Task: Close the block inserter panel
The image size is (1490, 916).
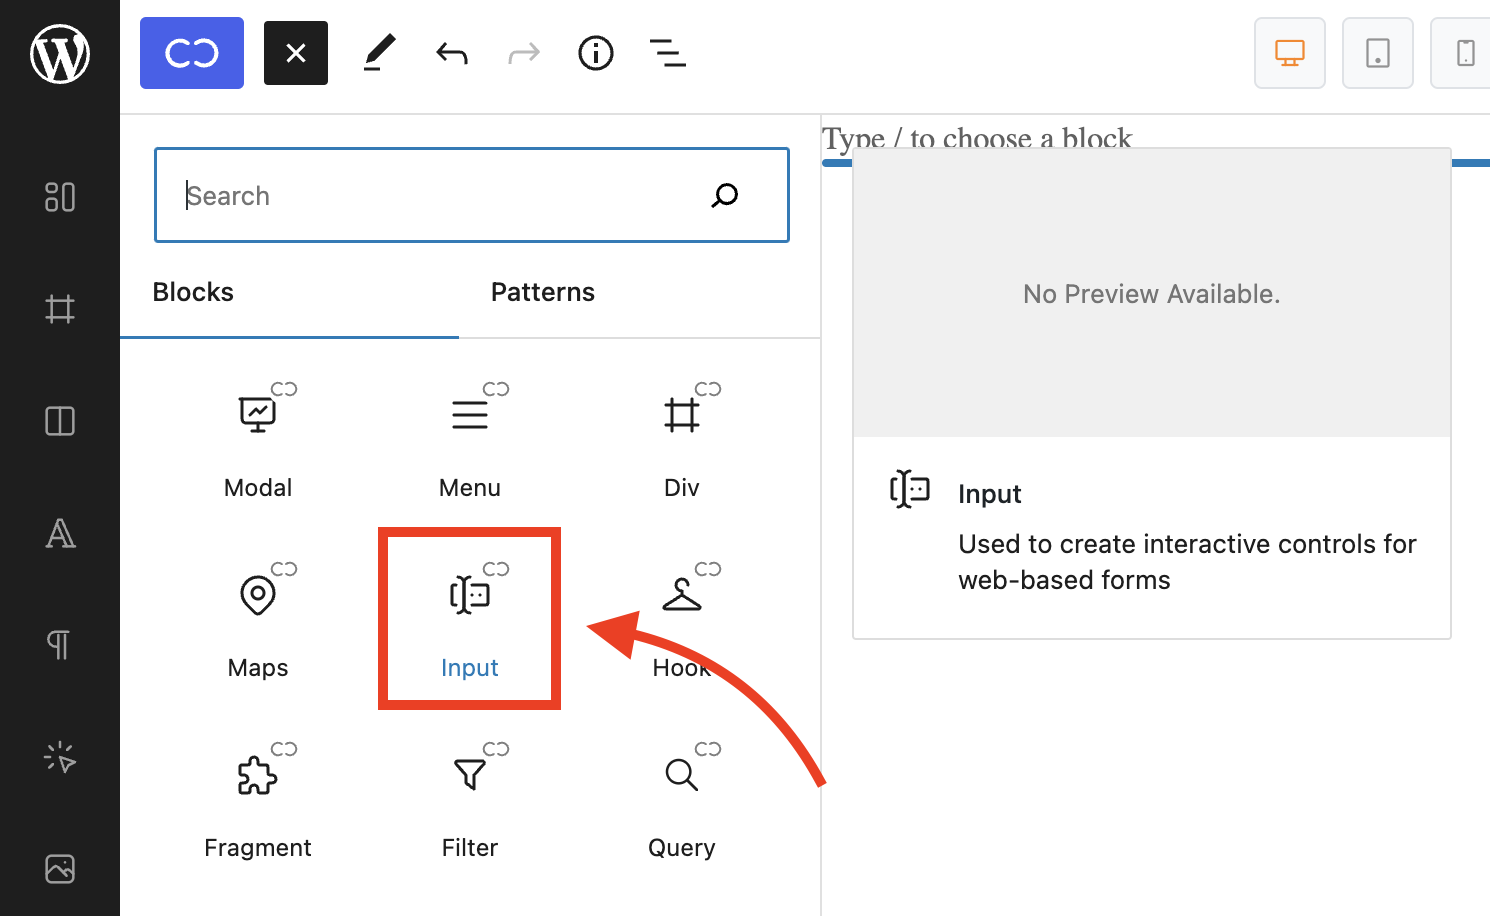Action: [x=296, y=53]
